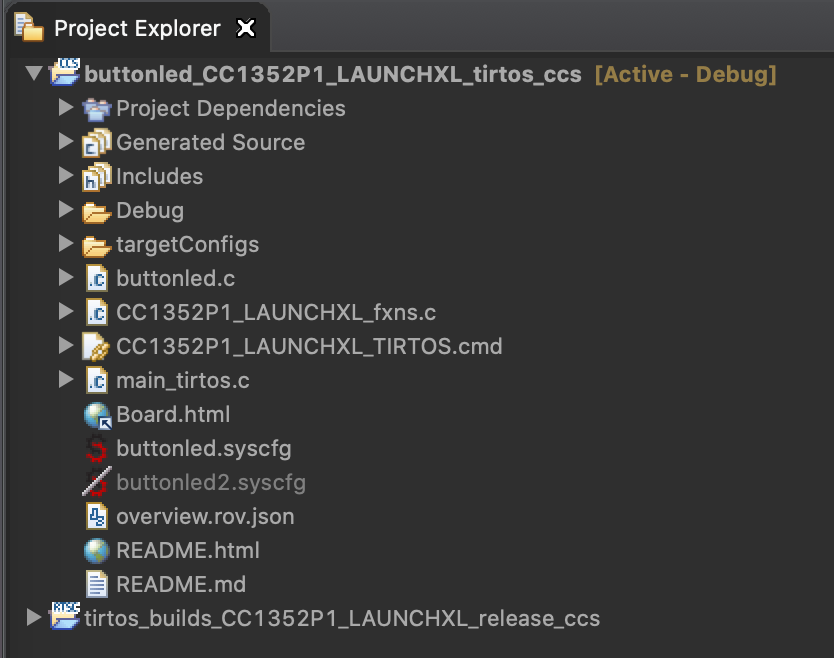Click the linker command file icon
834x658 pixels.
coord(96,346)
